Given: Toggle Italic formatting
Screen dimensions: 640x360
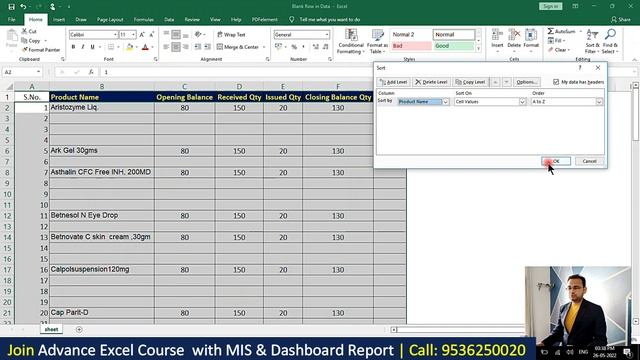Looking at the screenshot, I should (x=83, y=47).
